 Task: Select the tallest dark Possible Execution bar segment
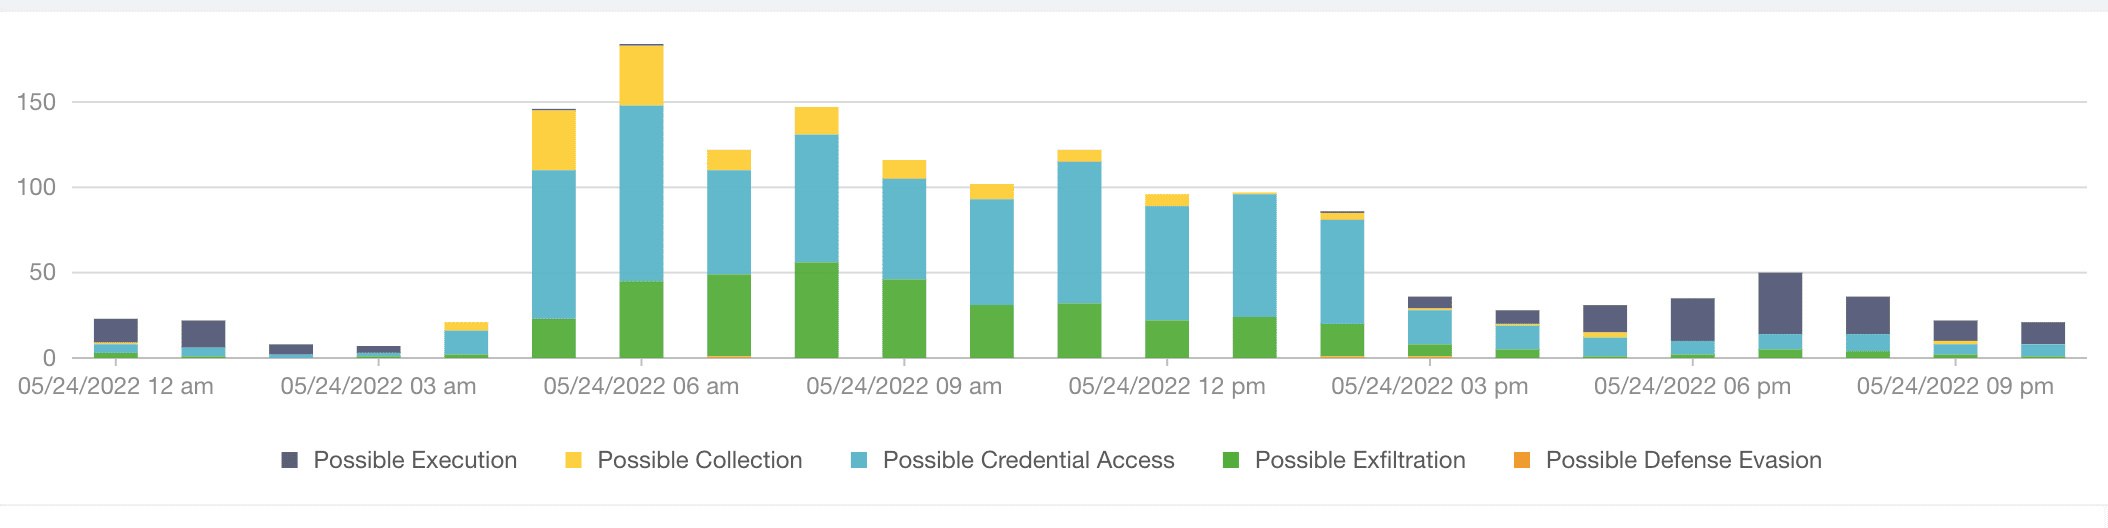pos(1780,303)
